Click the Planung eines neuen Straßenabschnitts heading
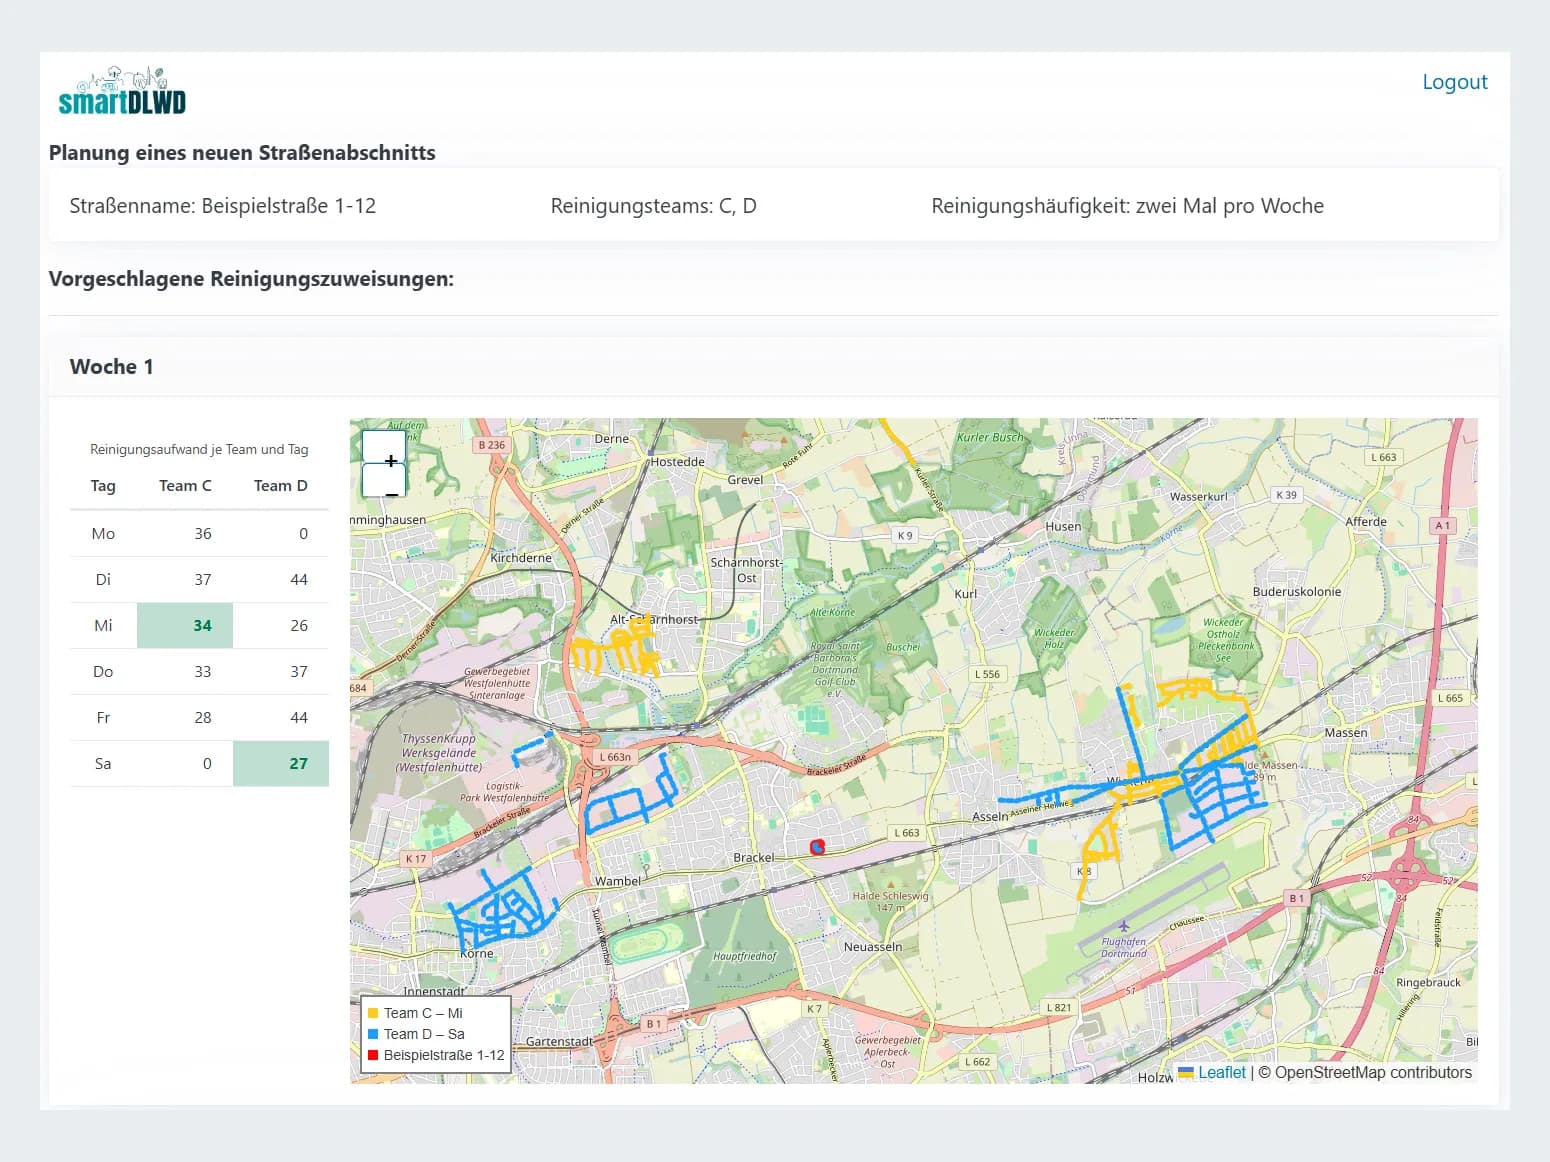Screen dimensions: 1550x1162 coord(242,153)
